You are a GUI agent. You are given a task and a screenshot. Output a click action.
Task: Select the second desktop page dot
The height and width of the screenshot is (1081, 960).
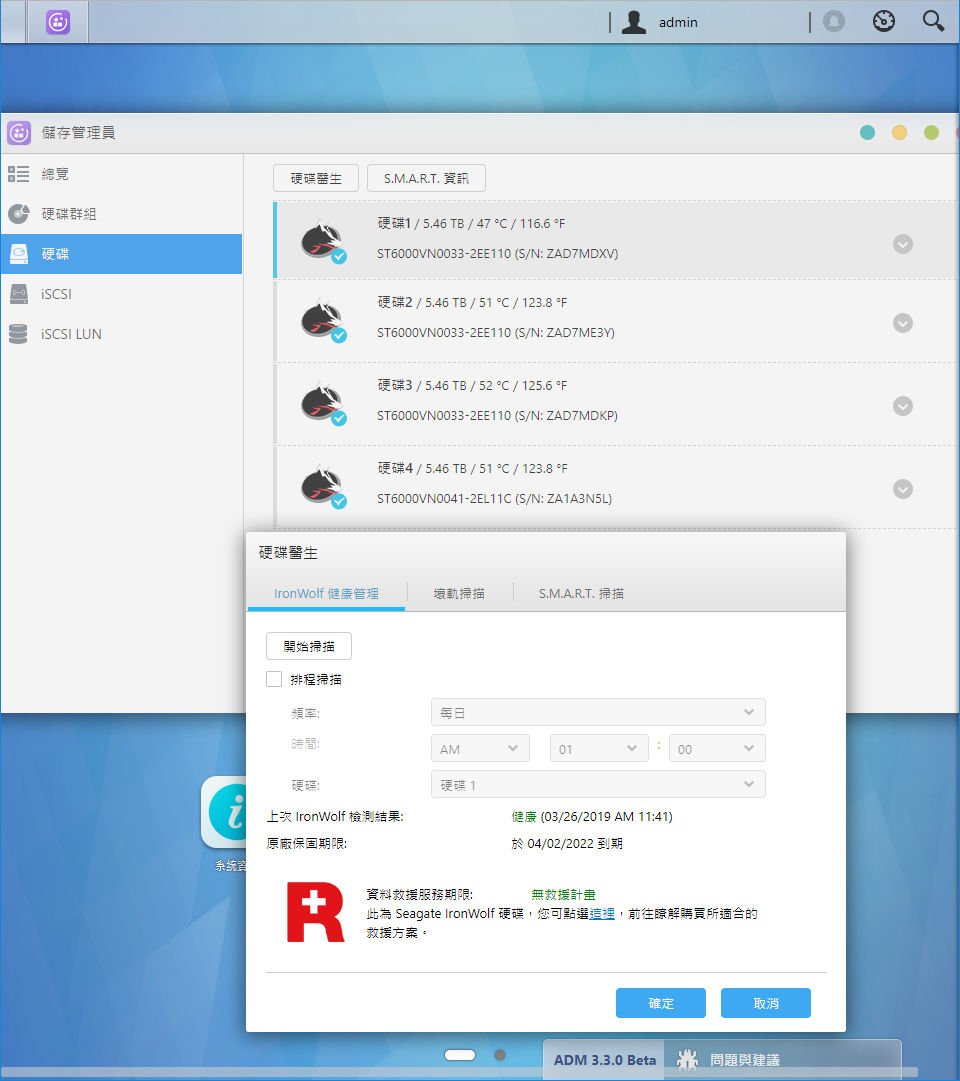[500, 1055]
